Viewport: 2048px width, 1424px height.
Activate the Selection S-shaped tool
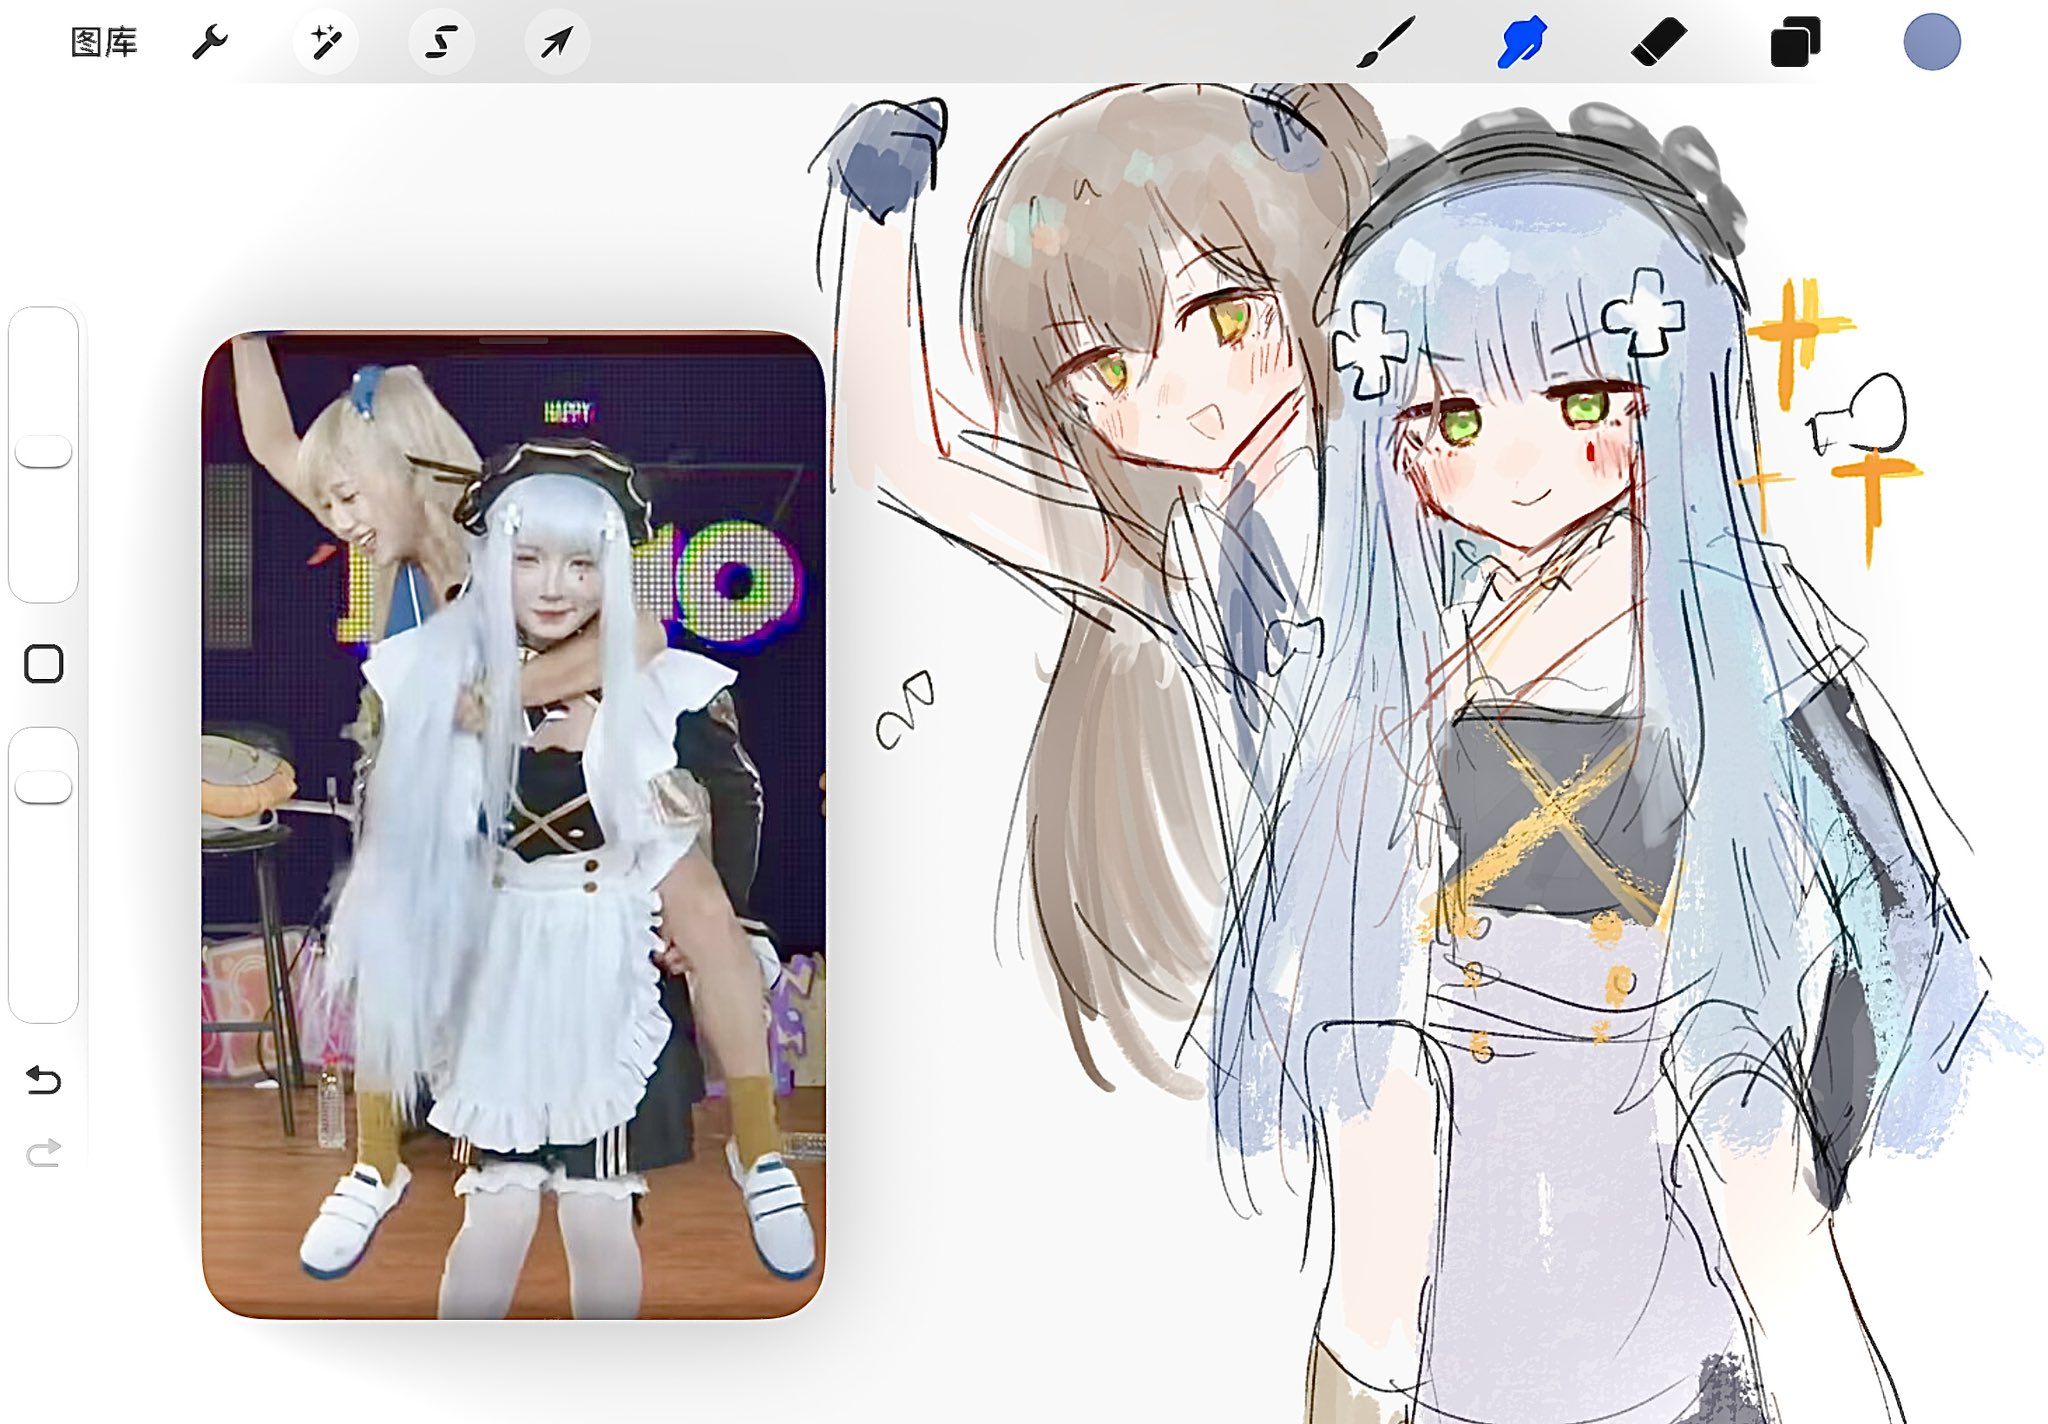(441, 42)
